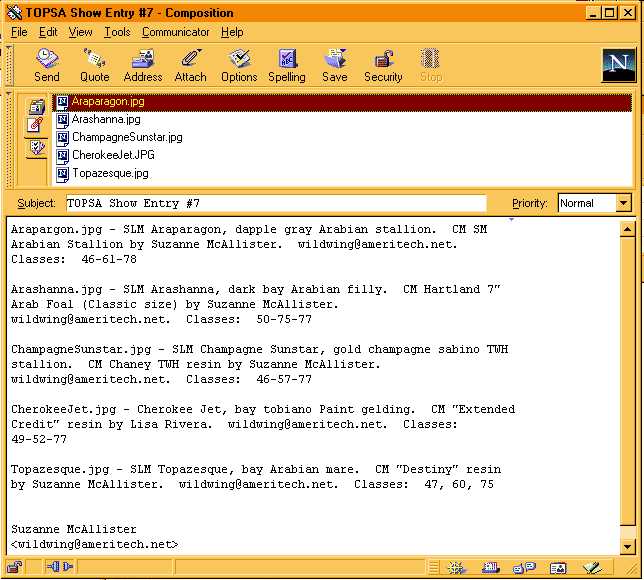
Task: Click the message body scrollbar down arrow
Action: (627, 546)
